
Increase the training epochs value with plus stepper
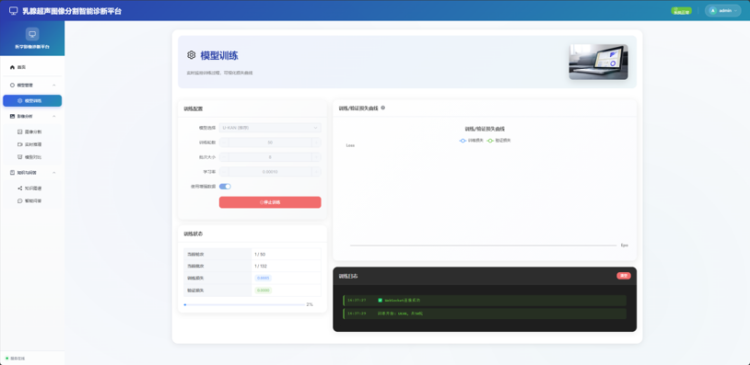click(x=316, y=143)
